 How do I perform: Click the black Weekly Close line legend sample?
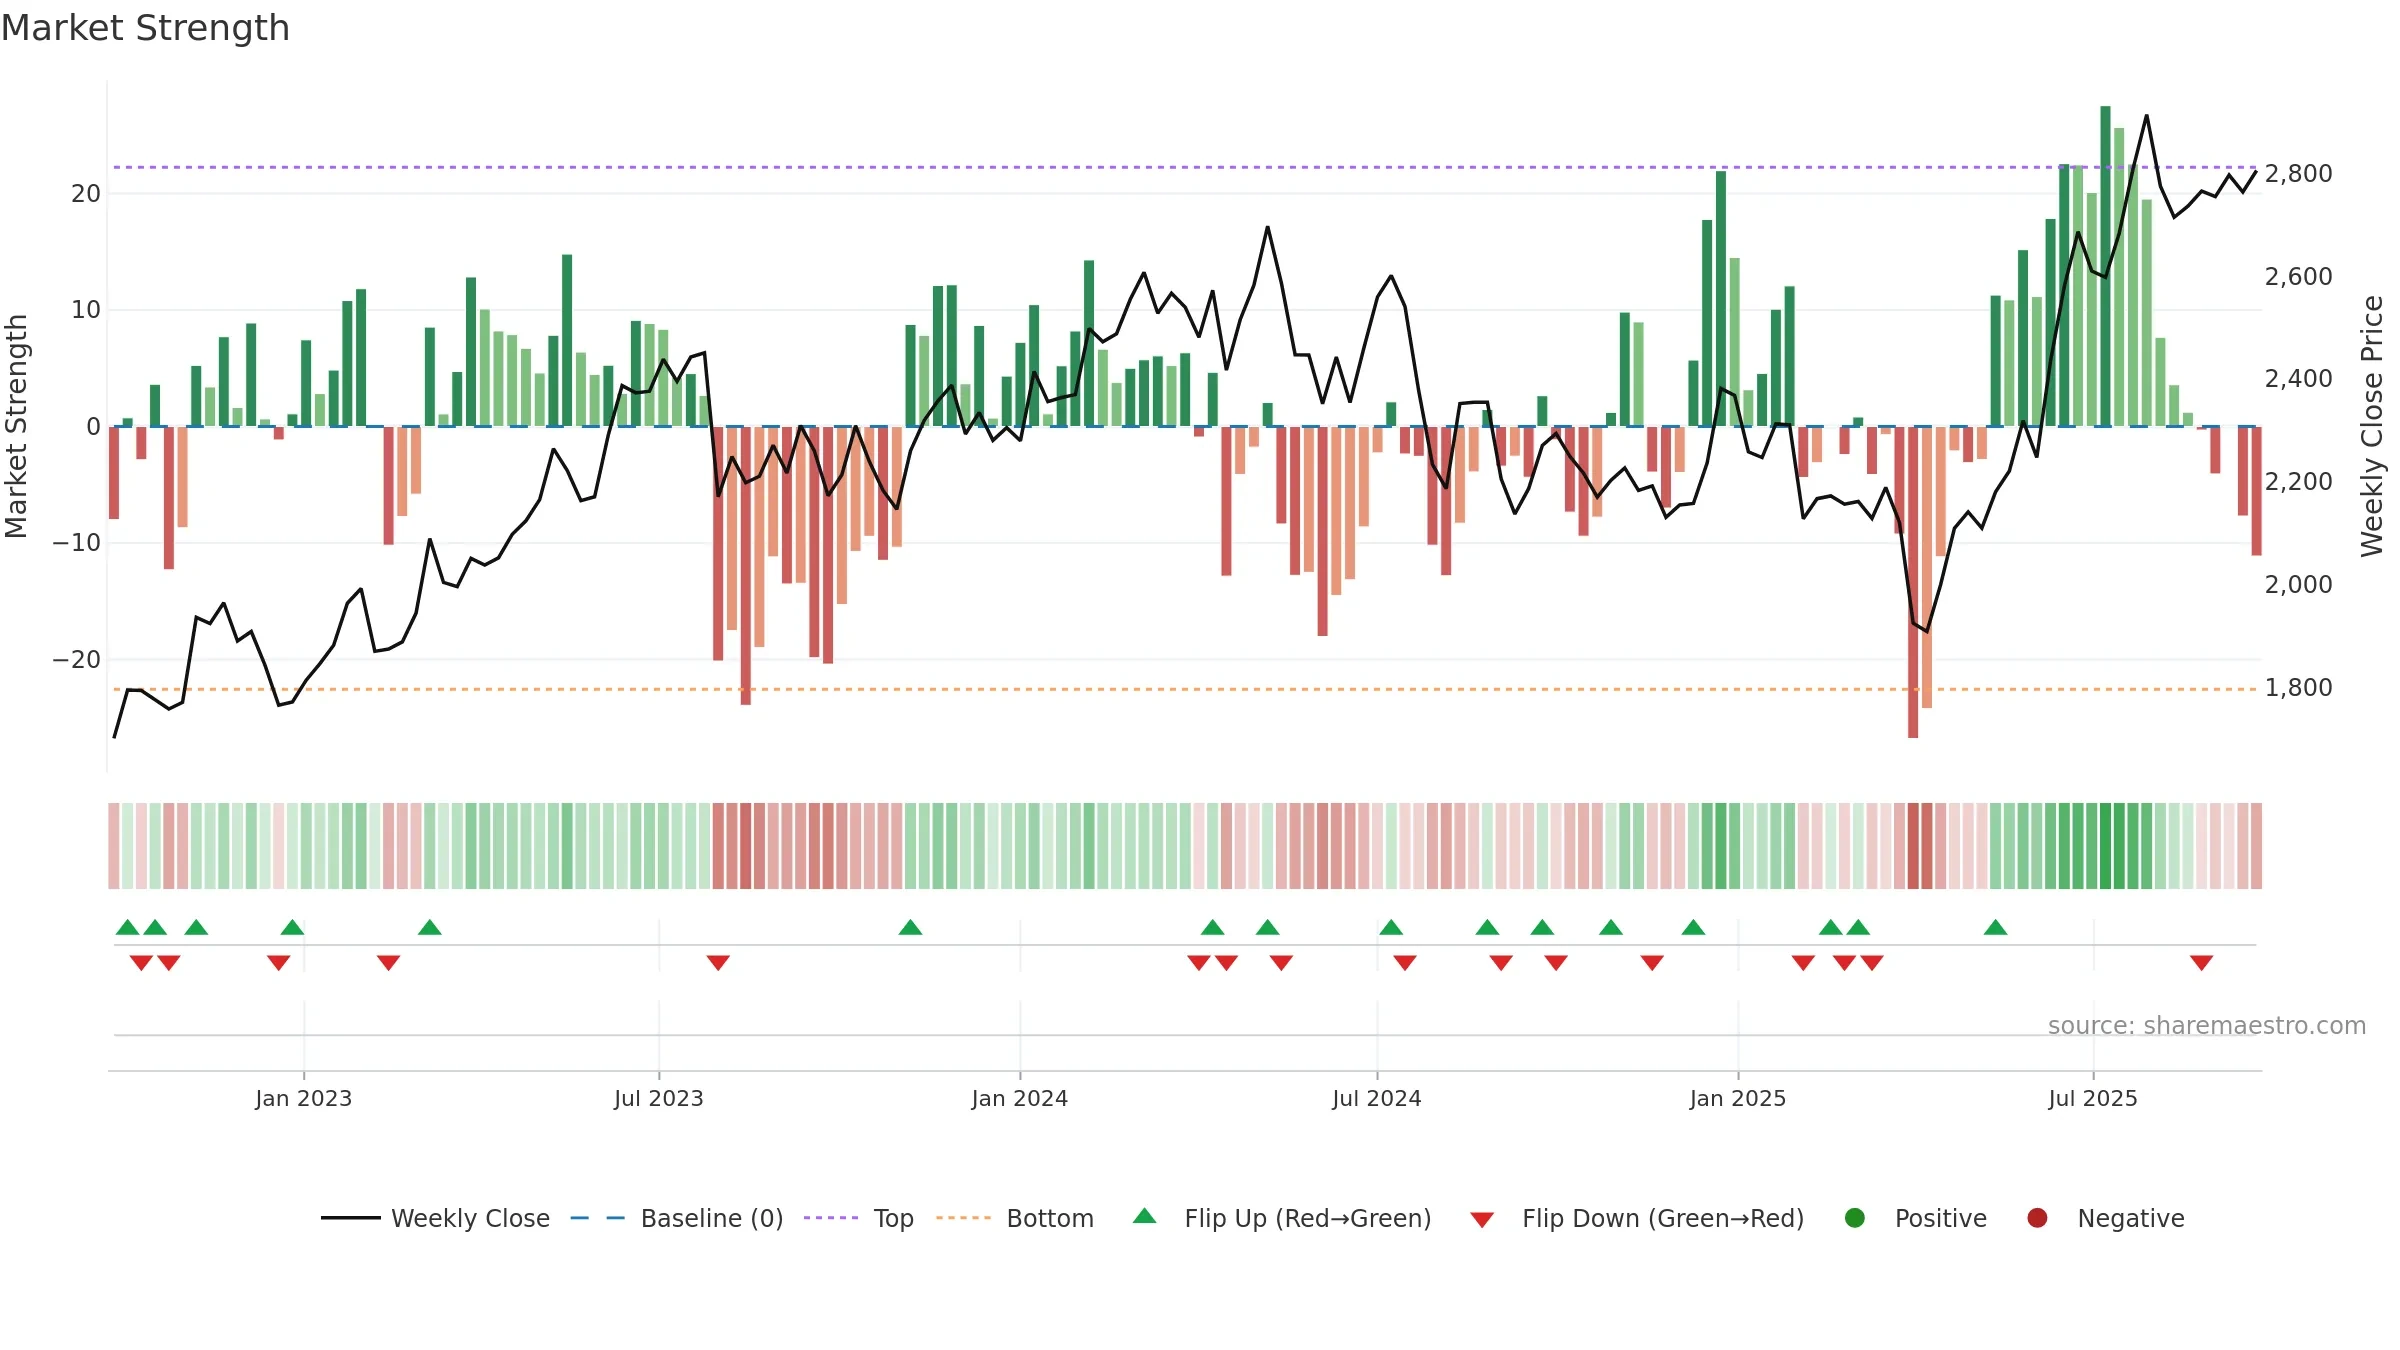click(x=351, y=1218)
